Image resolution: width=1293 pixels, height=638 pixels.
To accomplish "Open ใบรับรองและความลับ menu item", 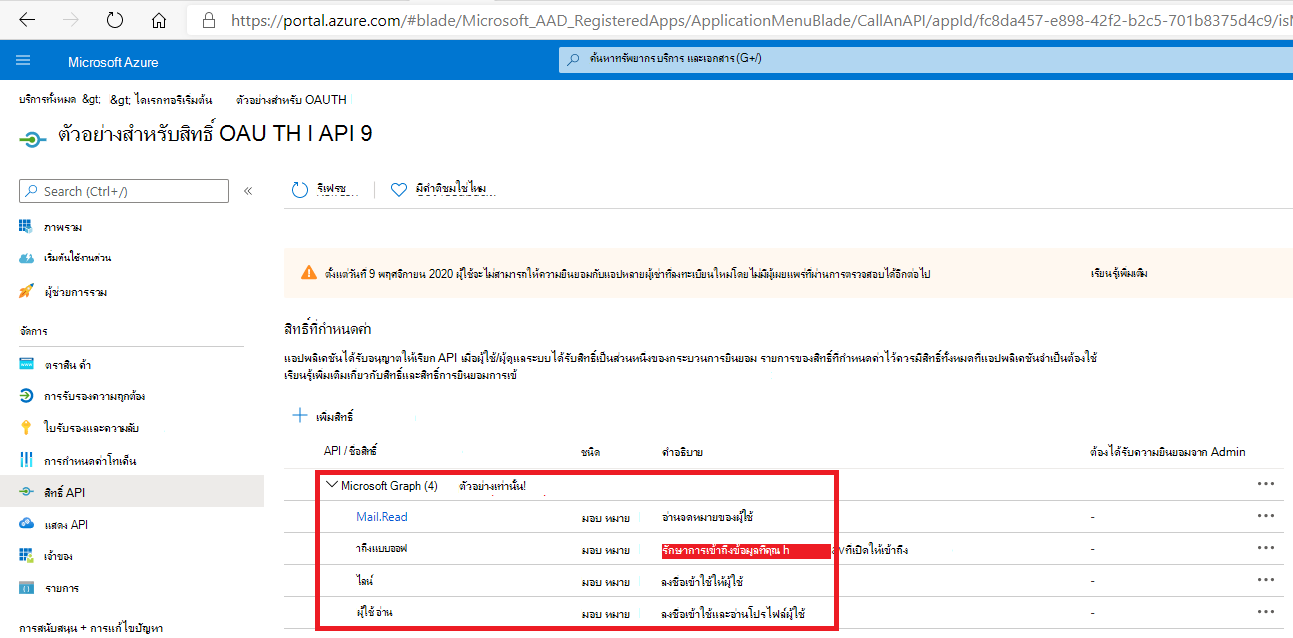I will point(91,429).
